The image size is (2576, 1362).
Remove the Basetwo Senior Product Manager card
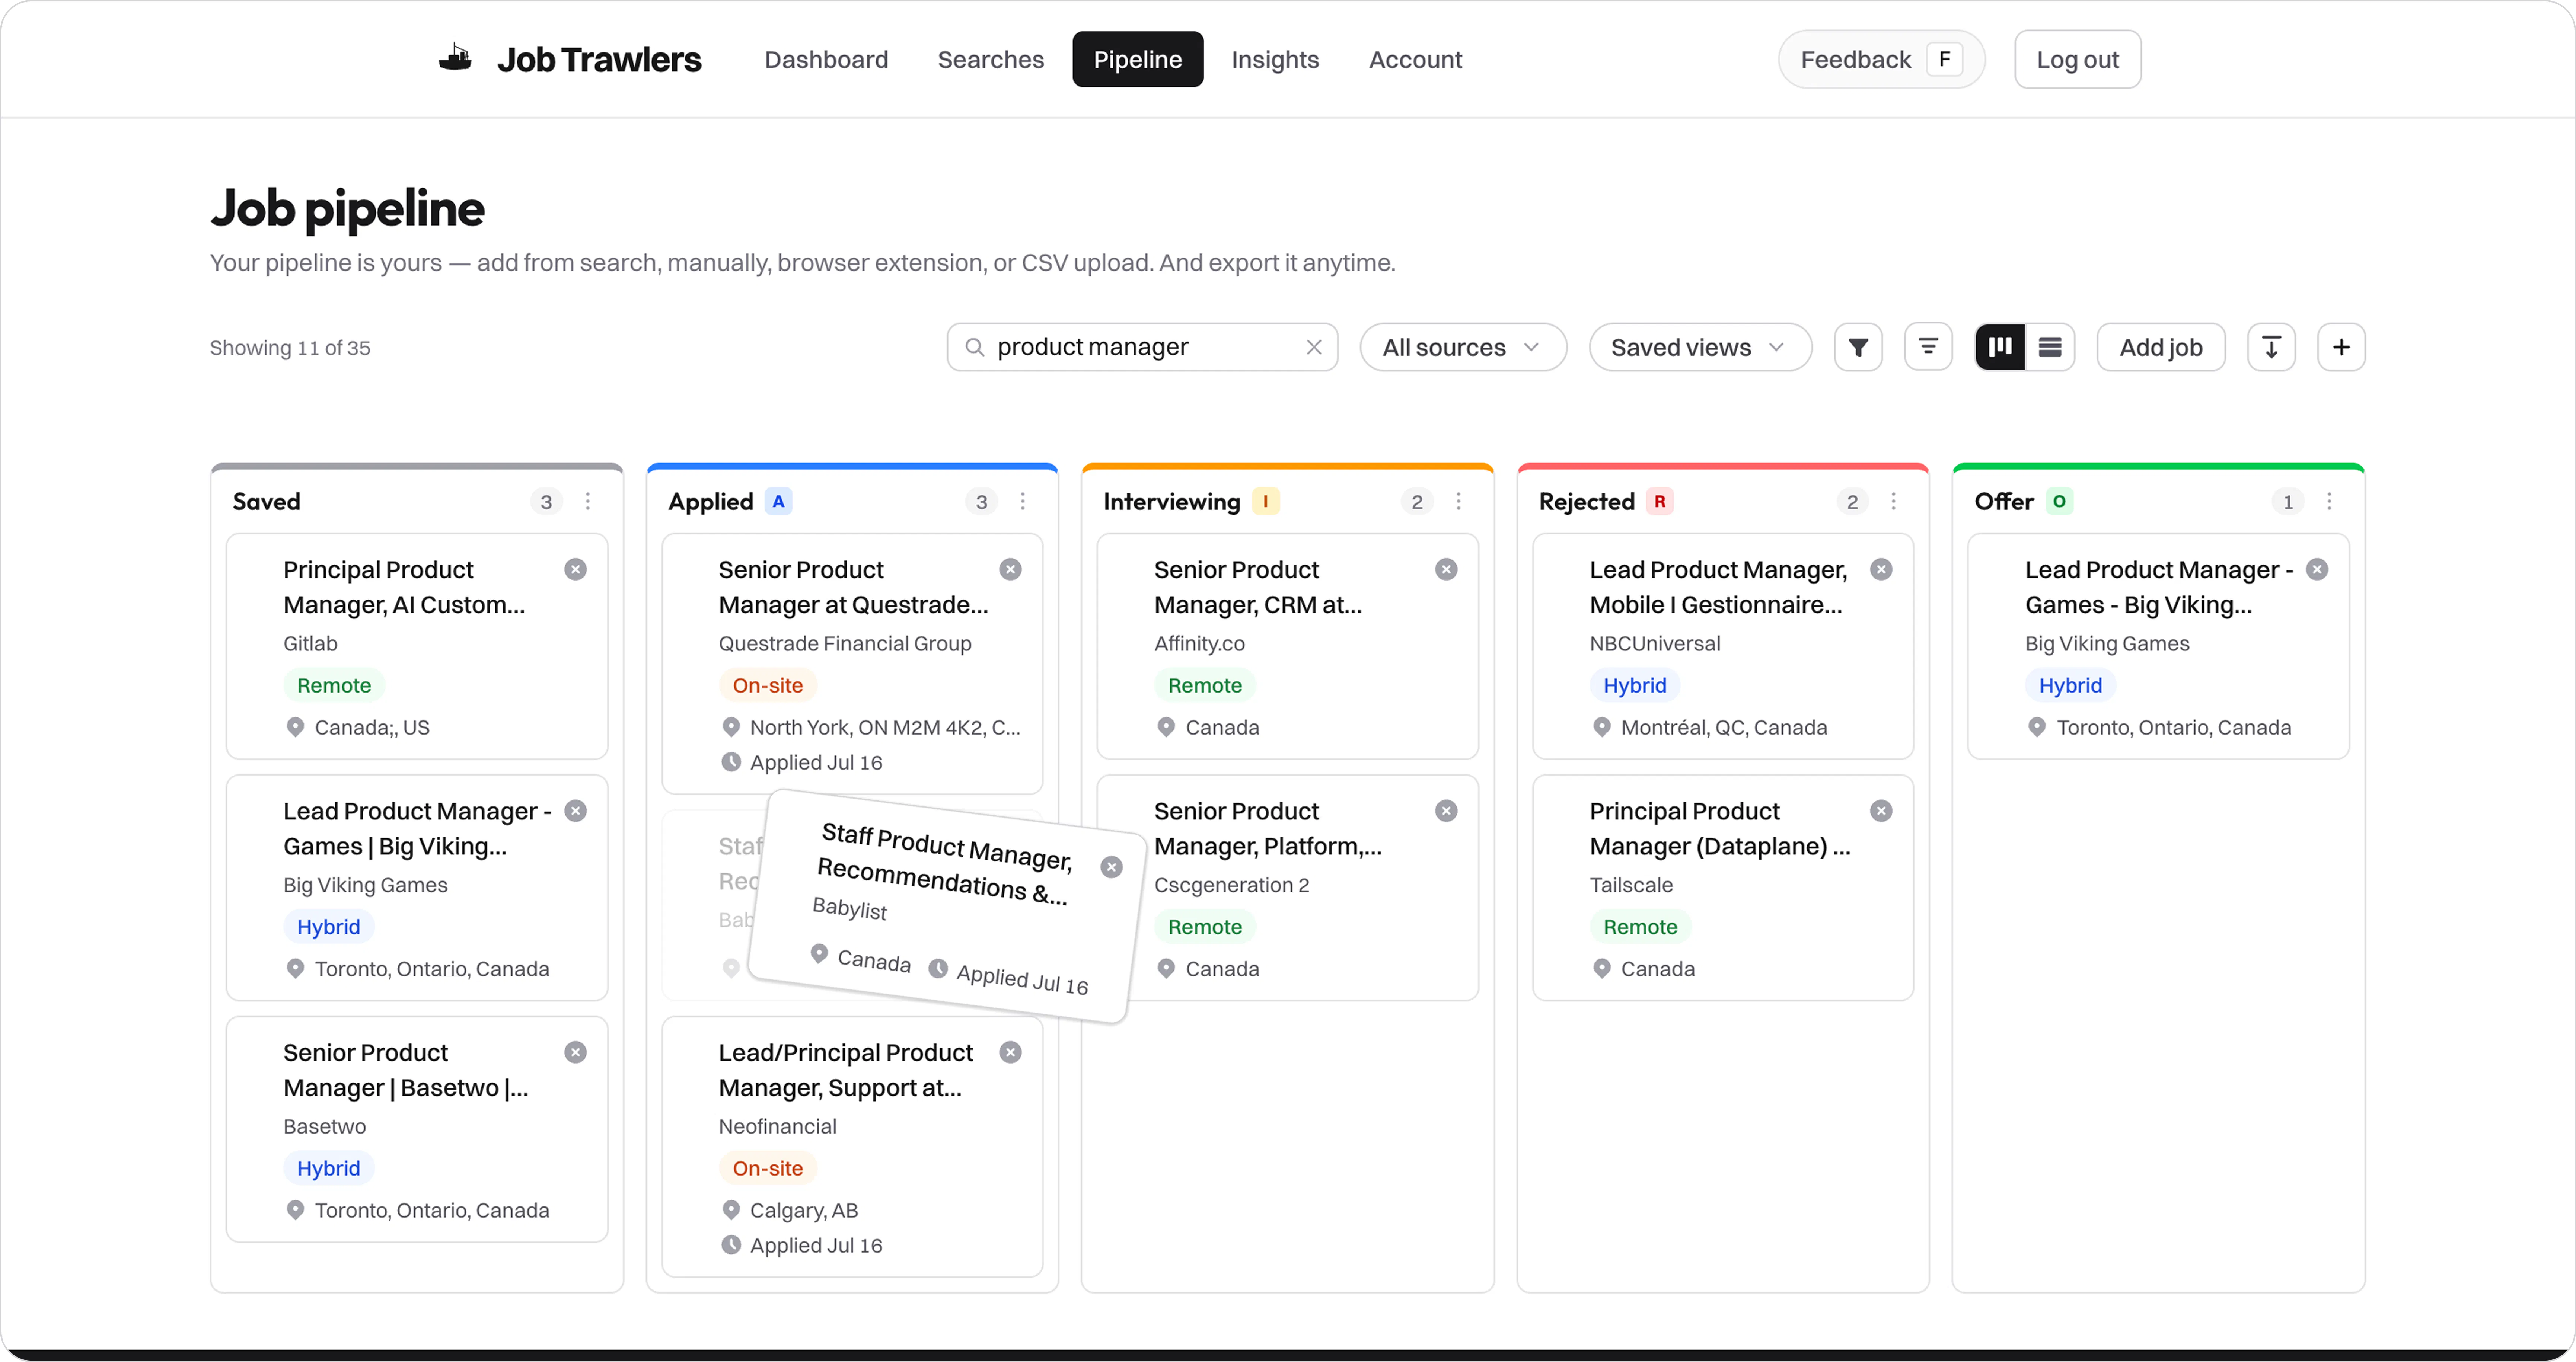pyautogui.click(x=575, y=1052)
